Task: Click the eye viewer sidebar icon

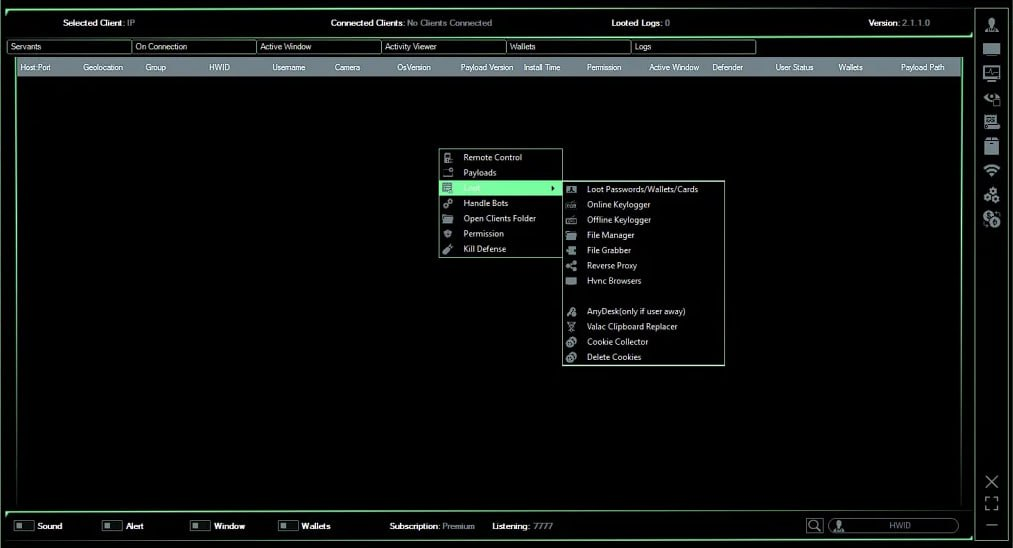Action: click(x=991, y=98)
